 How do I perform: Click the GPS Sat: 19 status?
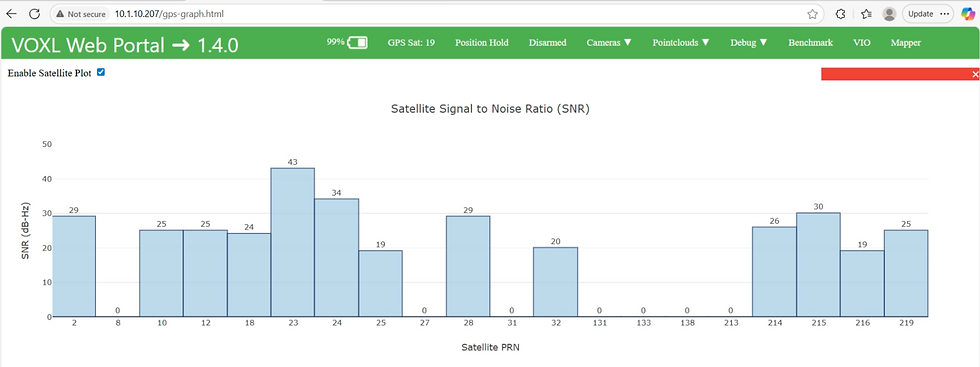[411, 43]
